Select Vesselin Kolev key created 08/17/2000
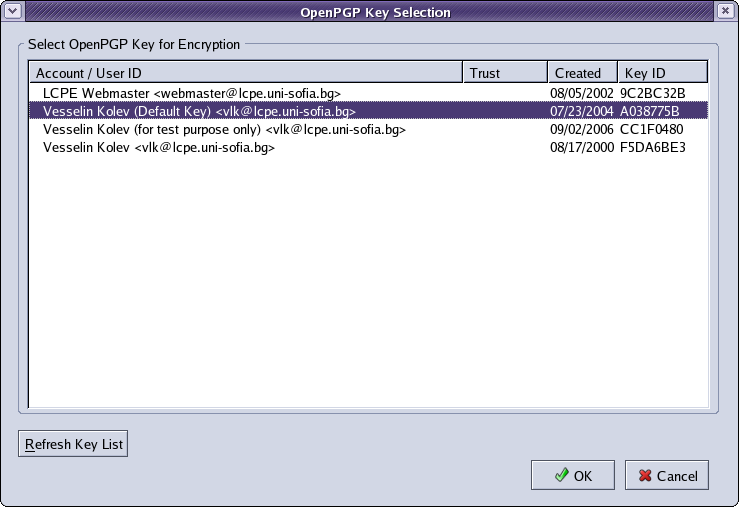The width and height of the screenshot is (739, 507). (x=369, y=147)
